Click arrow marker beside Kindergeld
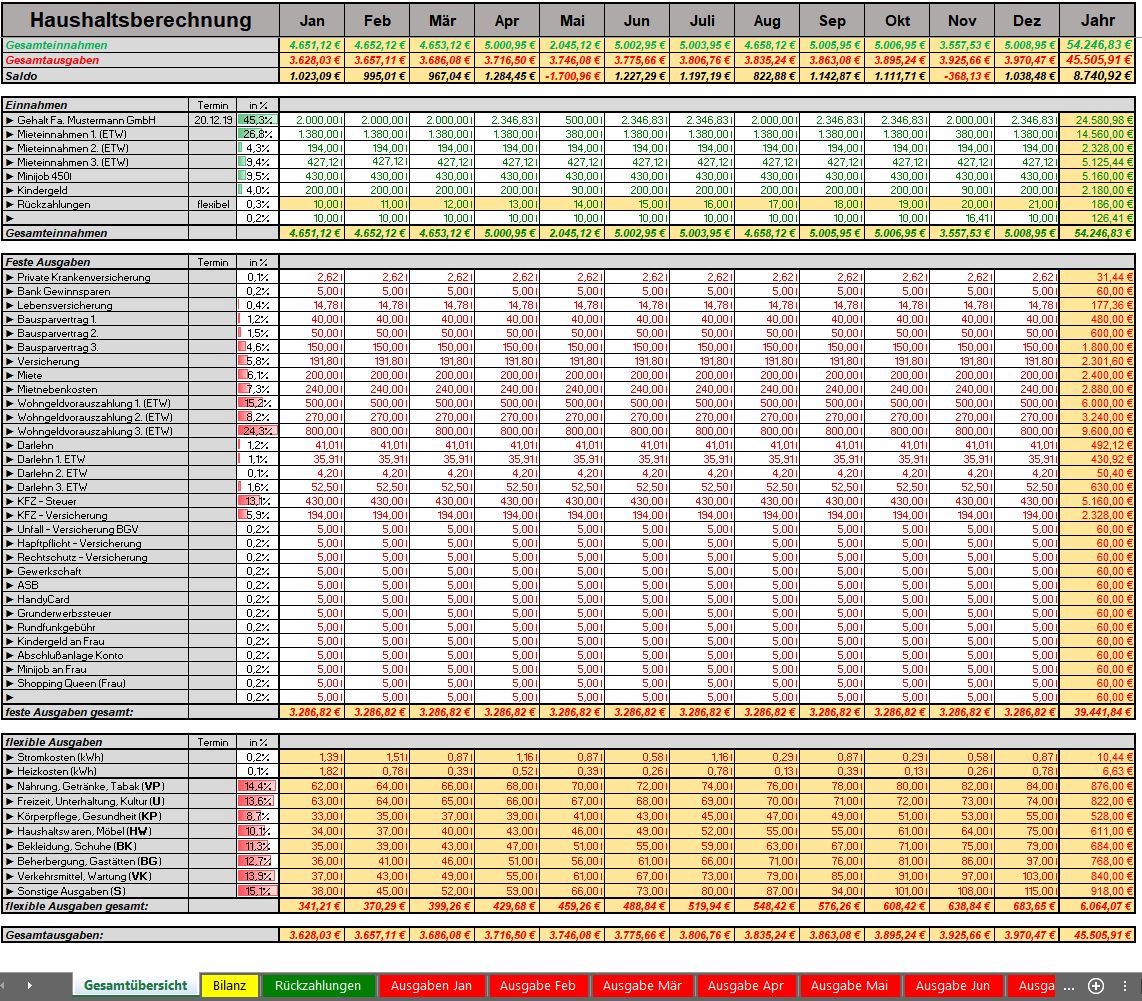The image size is (1142, 1001). pos(10,190)
